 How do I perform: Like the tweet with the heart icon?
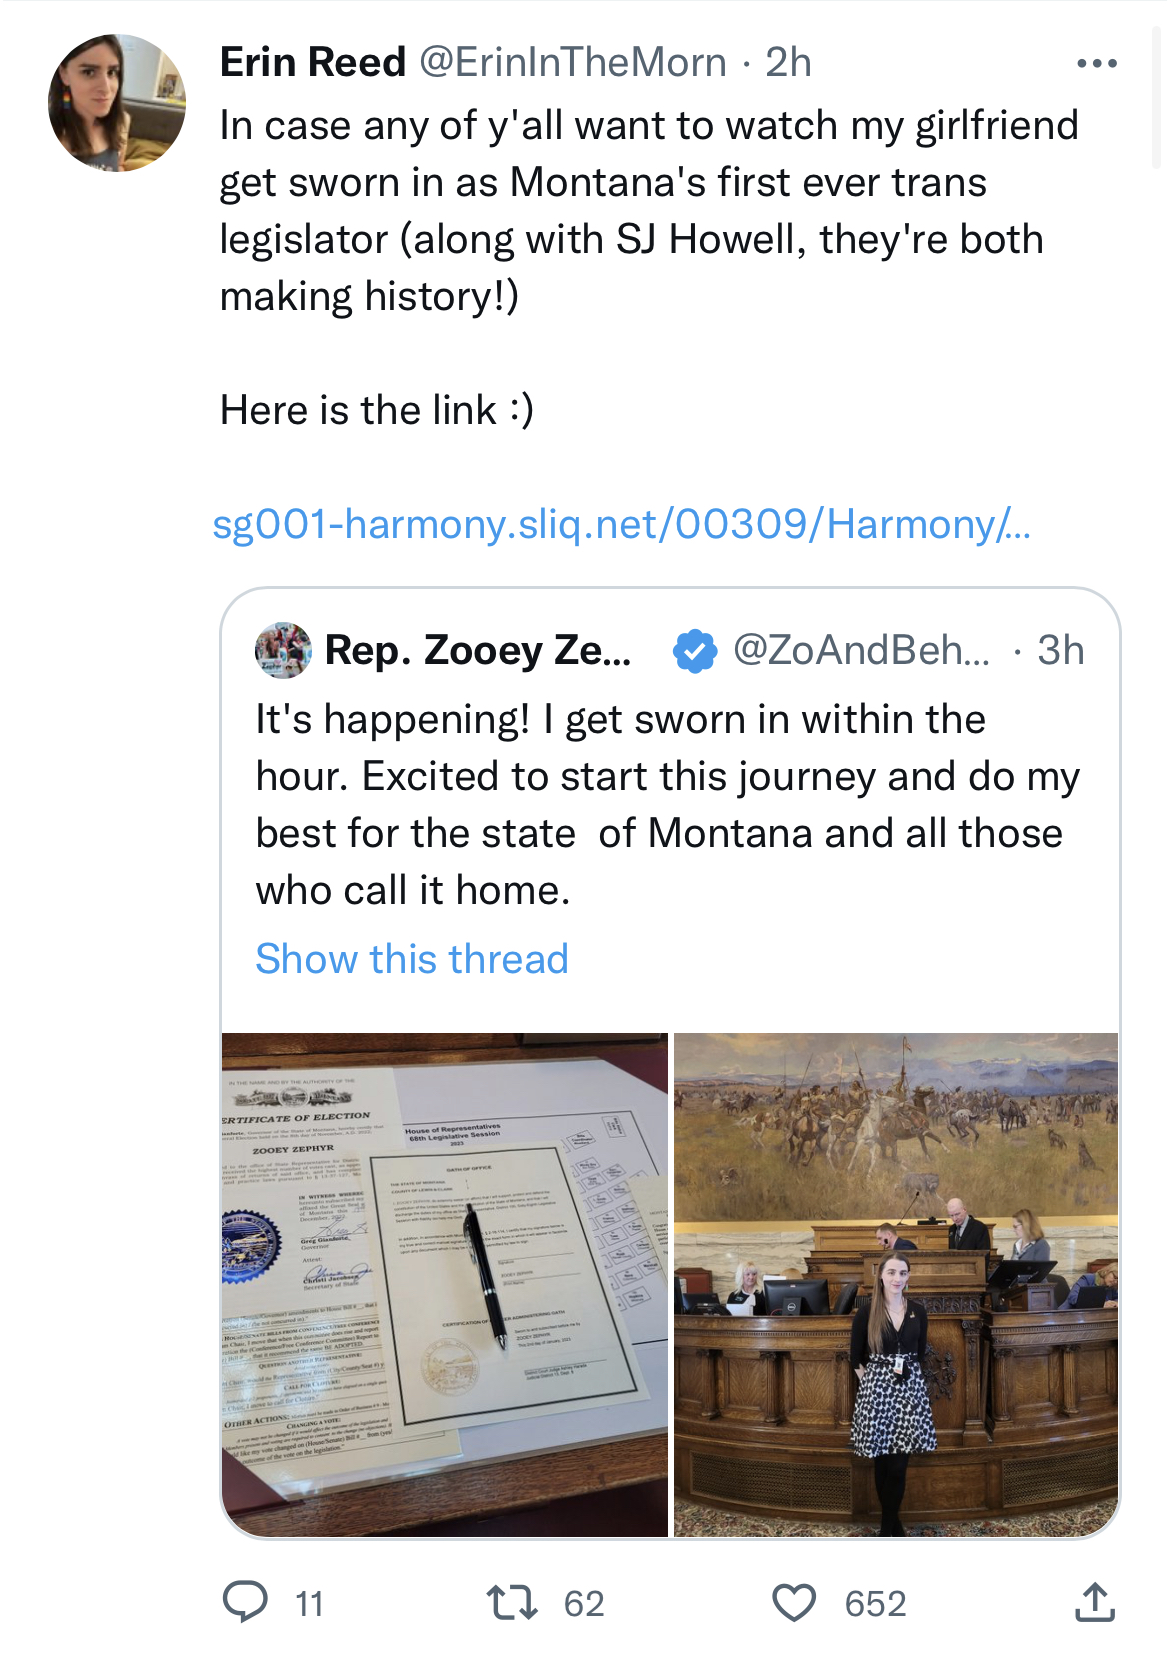click(794, 1602)
